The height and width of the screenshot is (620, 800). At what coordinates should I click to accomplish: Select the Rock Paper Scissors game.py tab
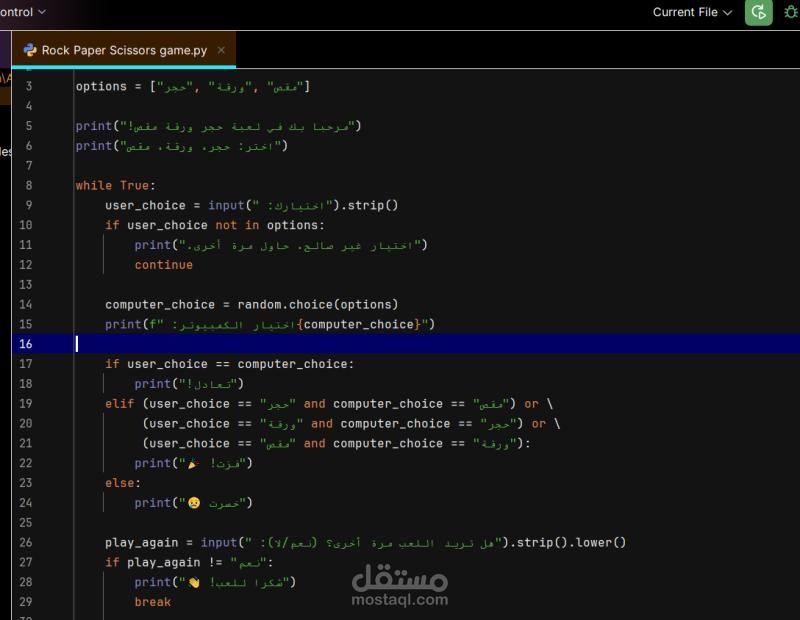pyautogui.click(x=124, y=50)
